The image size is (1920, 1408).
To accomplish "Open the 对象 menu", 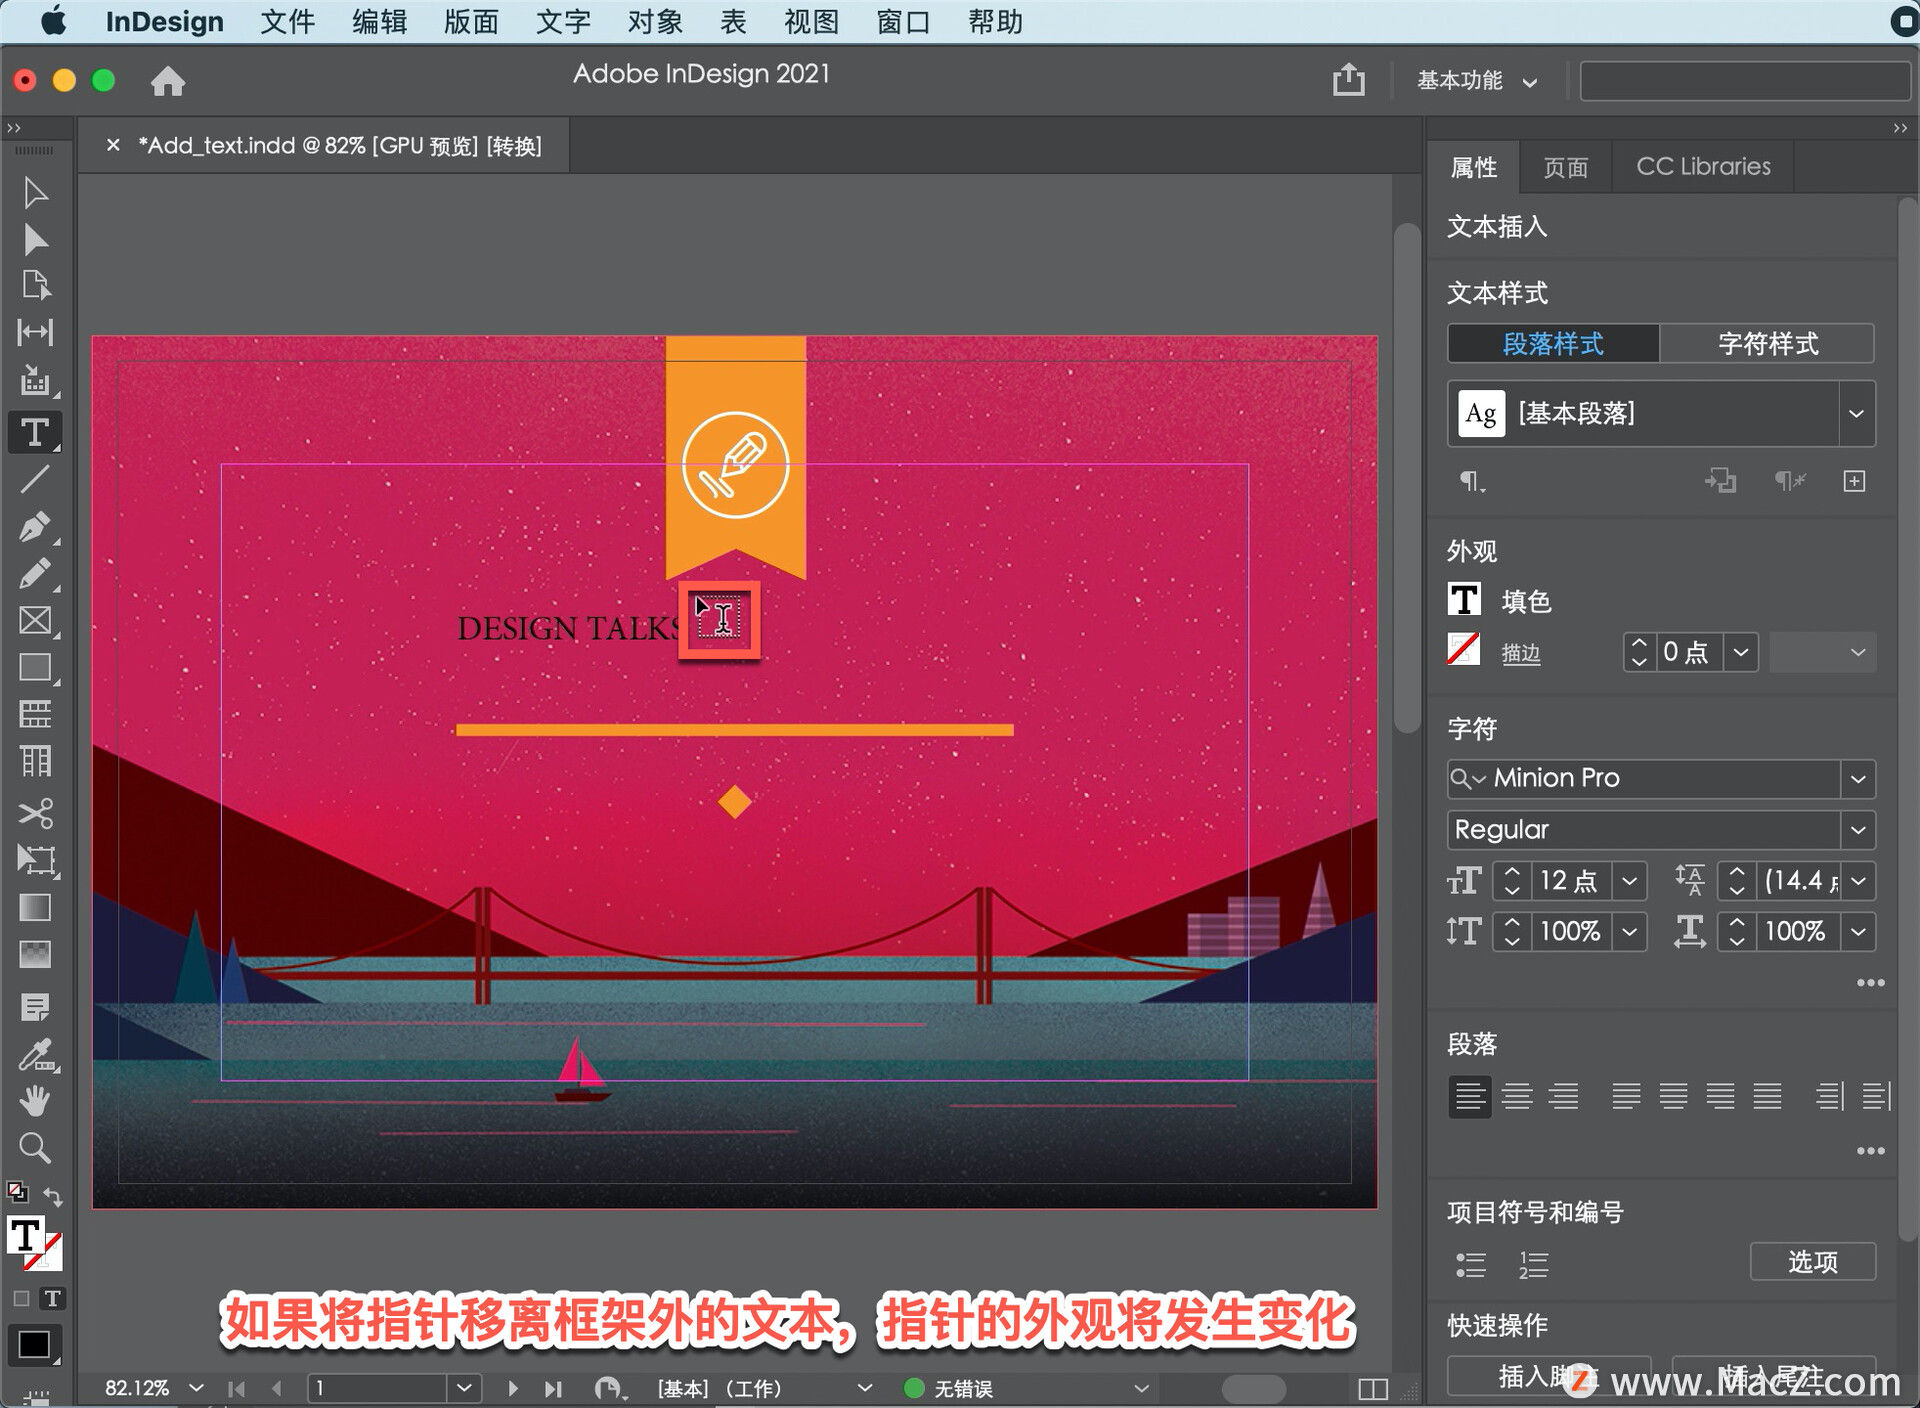I will point(655,21).
